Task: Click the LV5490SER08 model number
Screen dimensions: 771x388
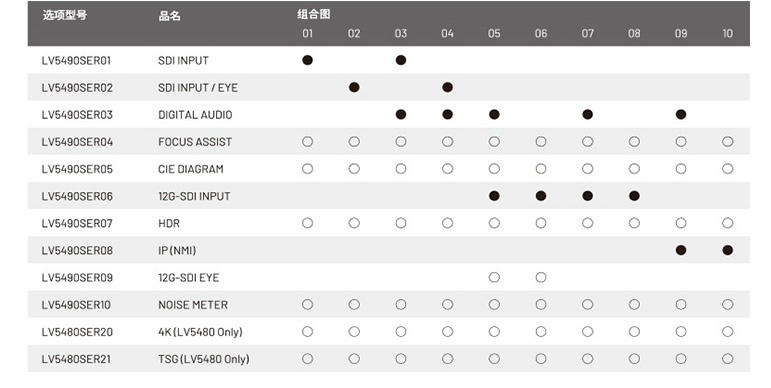Action: click(x=77, y=250)
